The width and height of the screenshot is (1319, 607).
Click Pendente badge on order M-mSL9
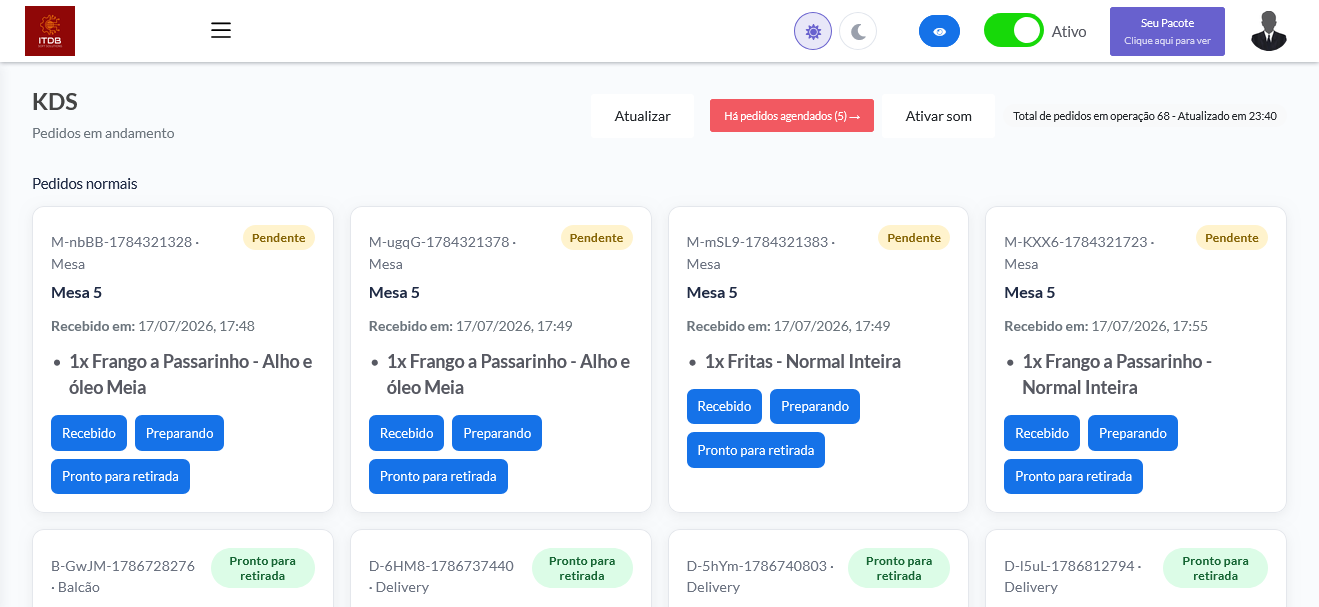coord(914,238)
